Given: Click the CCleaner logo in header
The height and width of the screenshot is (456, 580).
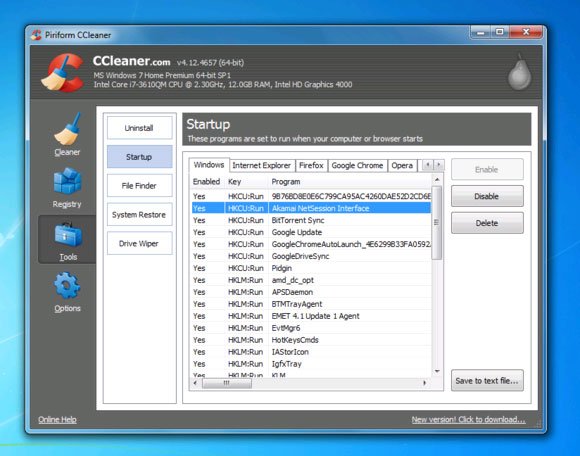Looking at the screenshot, I should 62,73.
